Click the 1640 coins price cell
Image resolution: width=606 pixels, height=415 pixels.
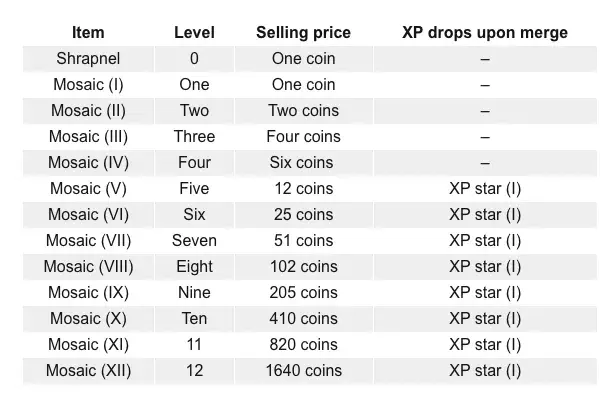point(303,370)
